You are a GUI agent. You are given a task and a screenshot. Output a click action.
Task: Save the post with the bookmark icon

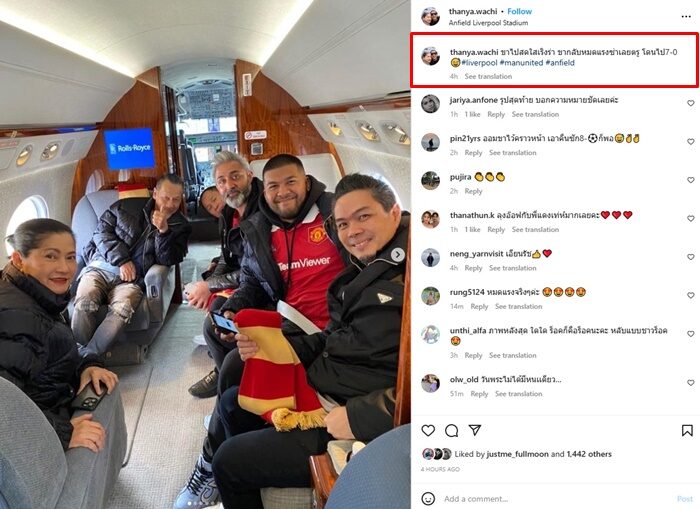[x=687, y=430]
